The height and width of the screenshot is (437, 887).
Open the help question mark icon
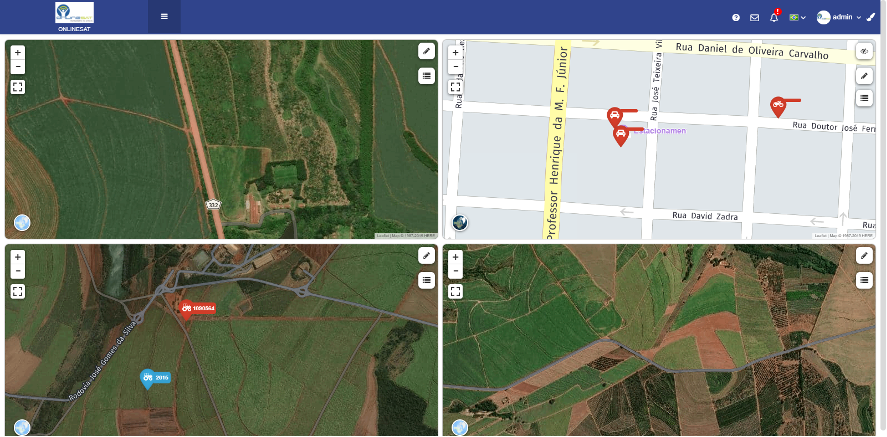coord(735,18)
